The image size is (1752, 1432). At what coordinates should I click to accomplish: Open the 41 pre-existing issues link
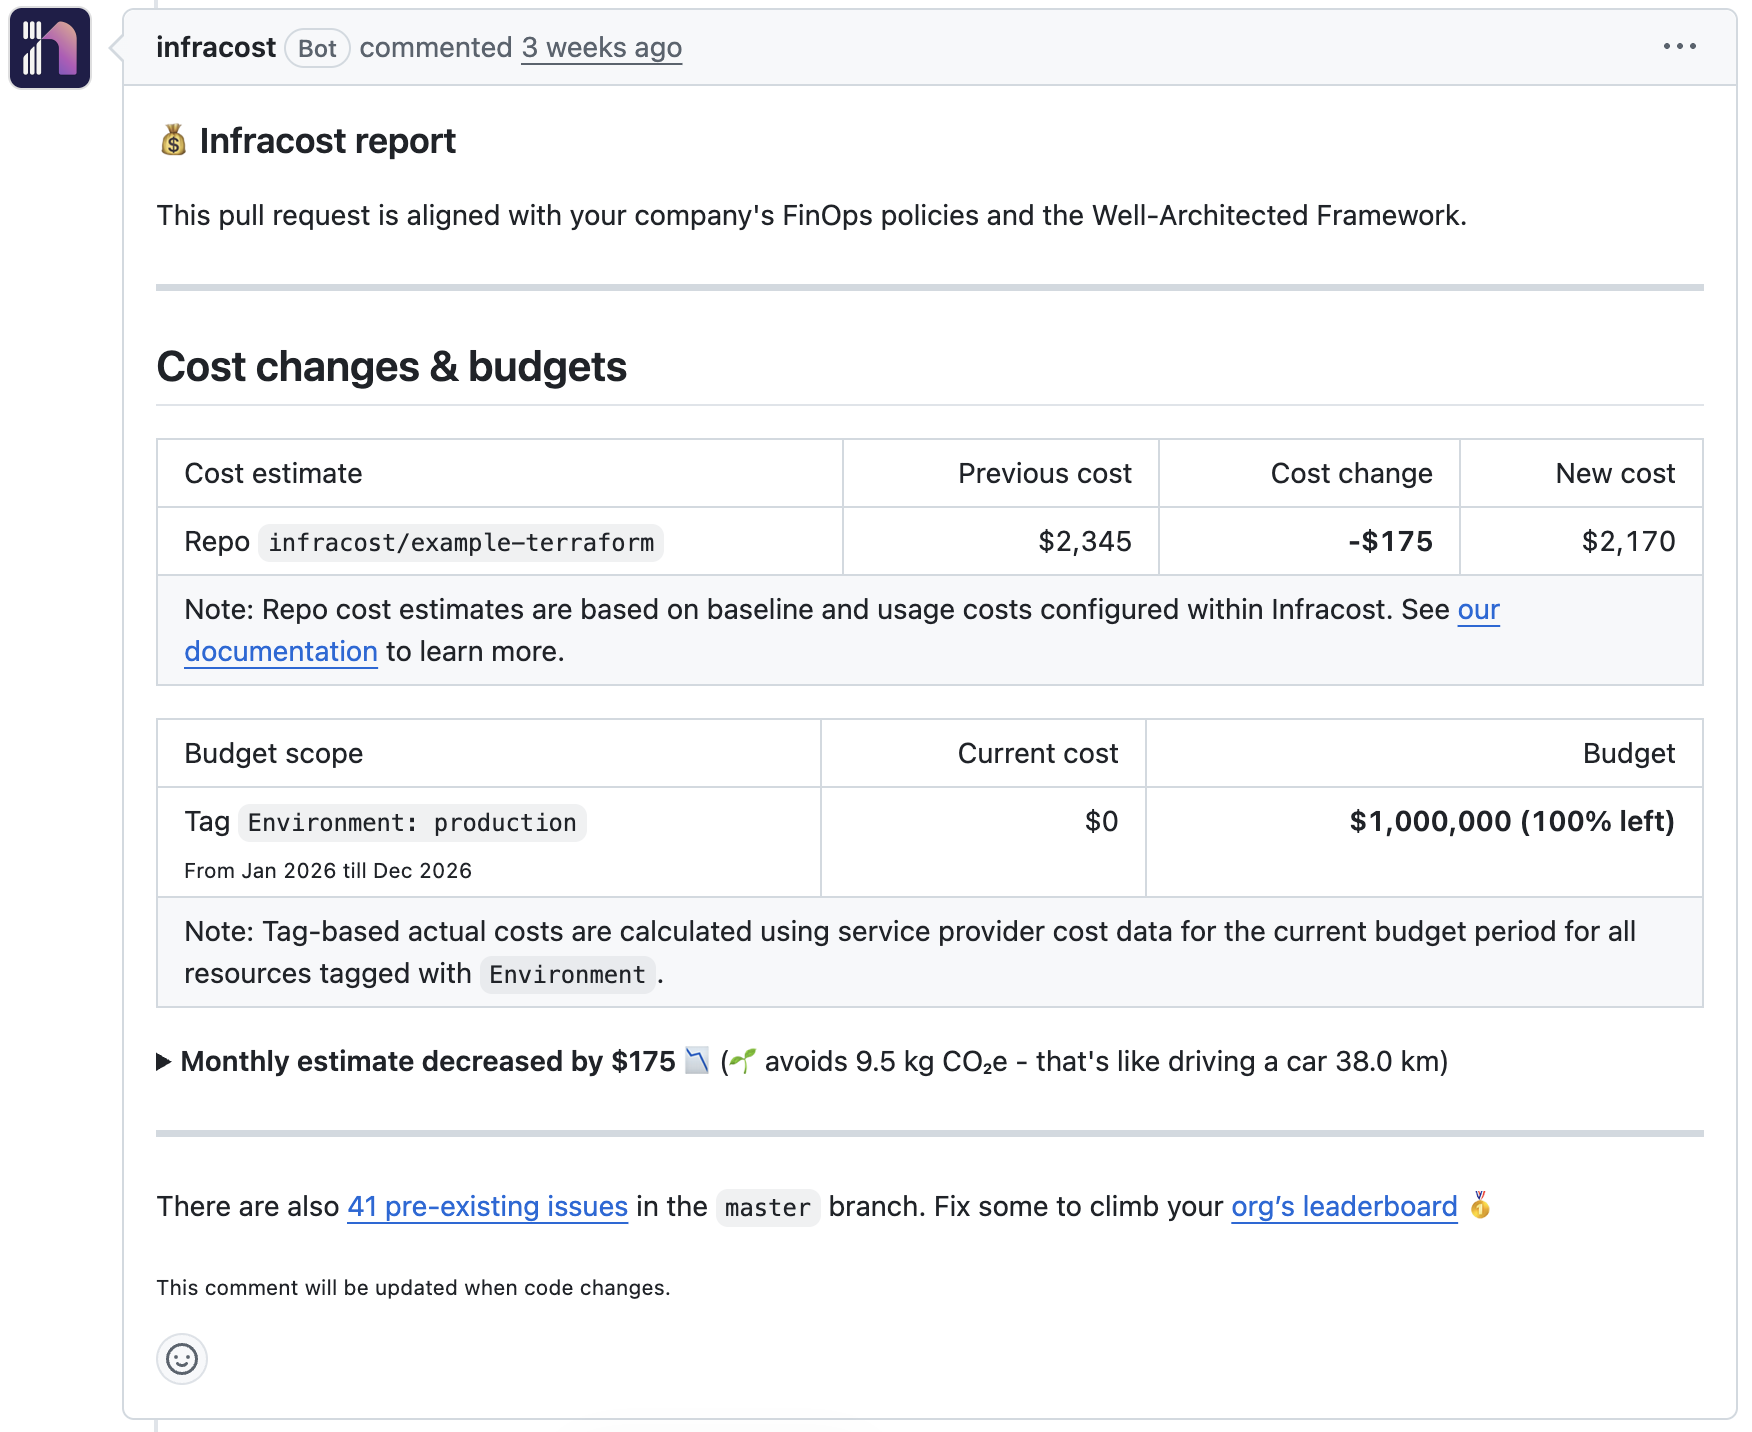[x=486, y=1207]
